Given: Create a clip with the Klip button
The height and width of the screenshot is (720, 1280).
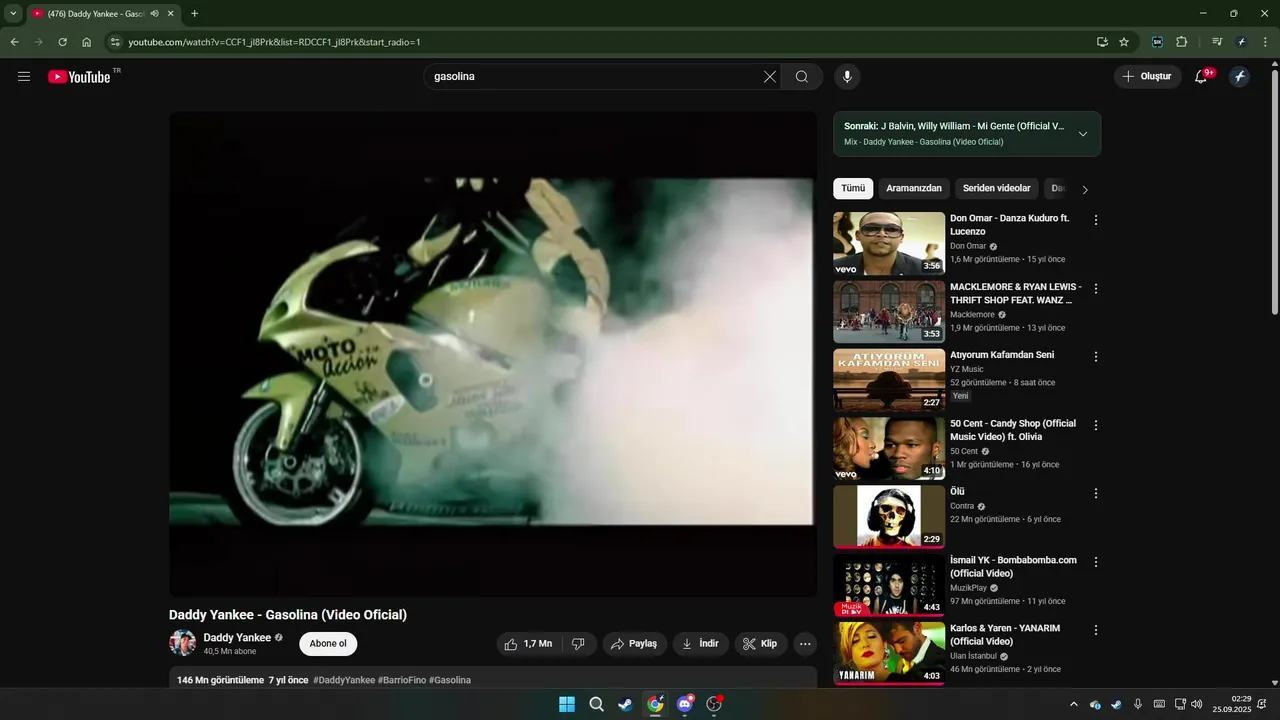Looking at the screenshot, I should click(x=760, y=644).
